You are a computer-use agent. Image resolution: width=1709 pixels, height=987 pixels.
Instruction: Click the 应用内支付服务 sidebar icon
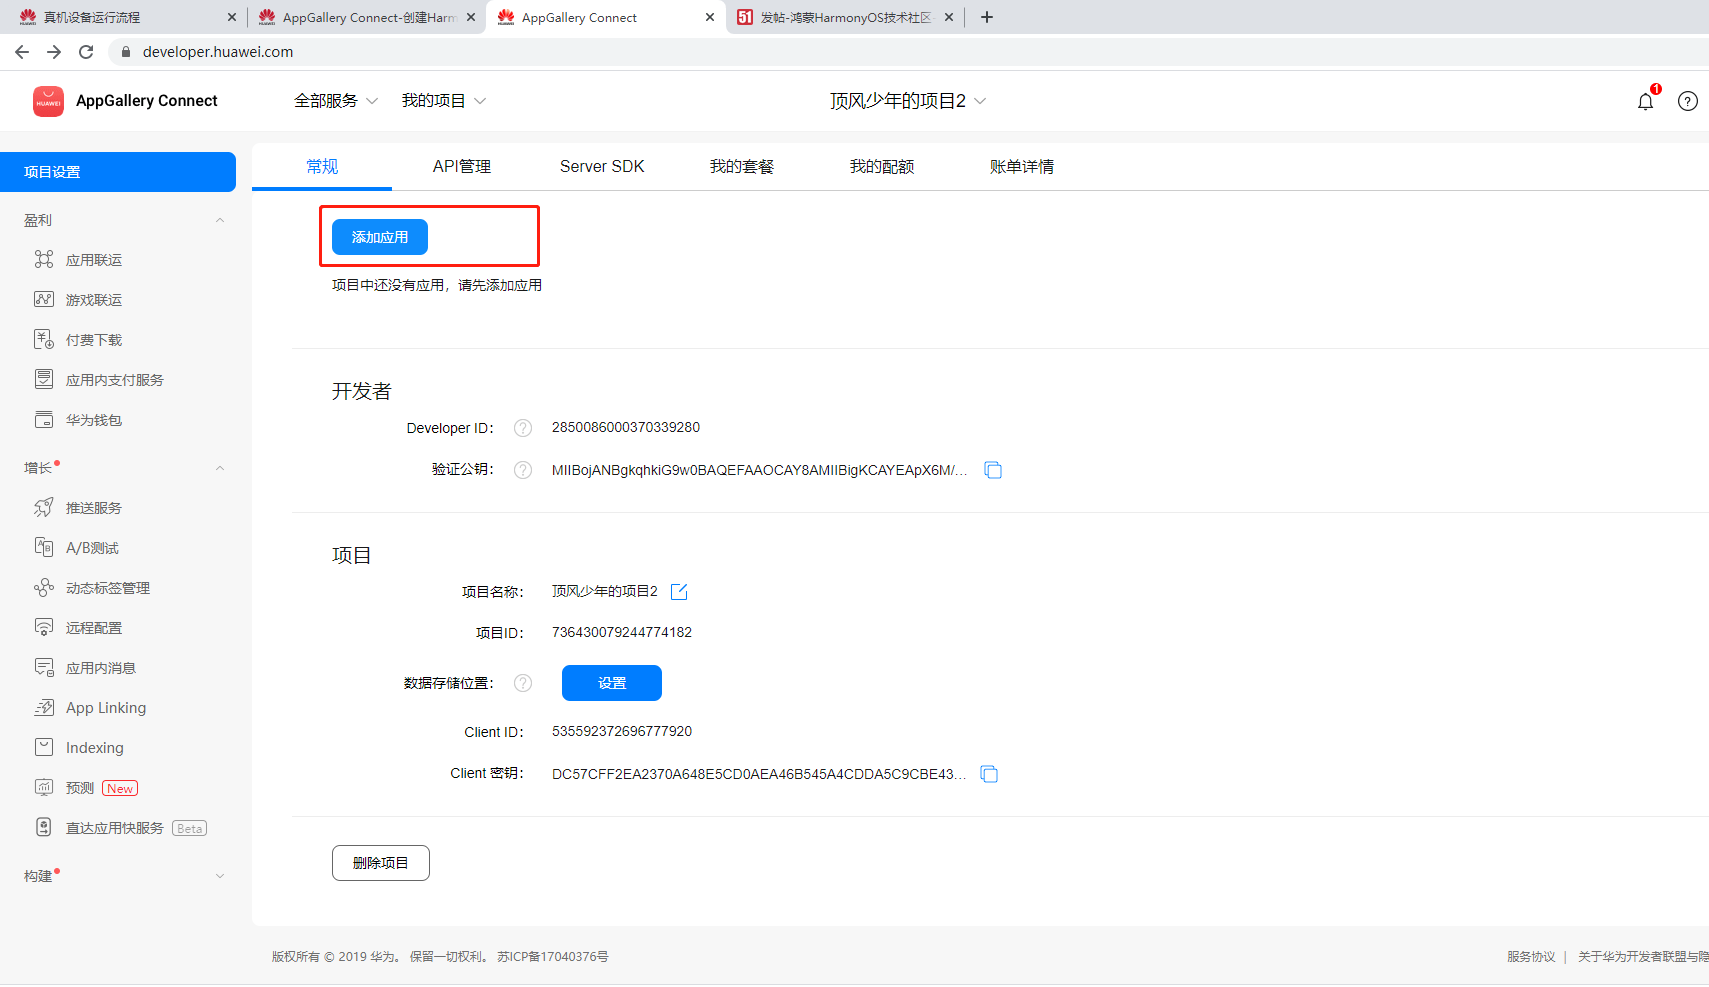44,380
